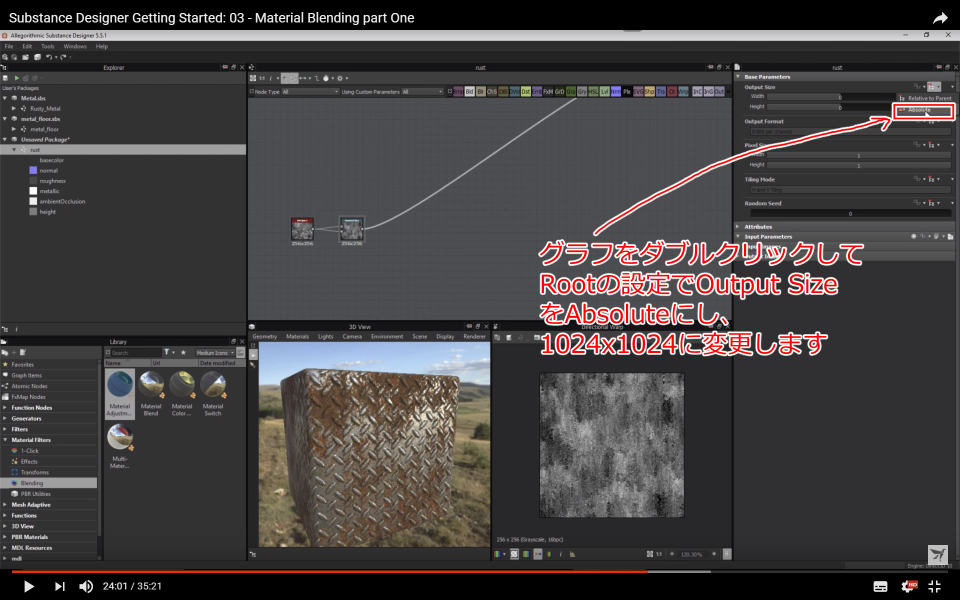Select the height output
The image size is (960, 600).
[x=47, y=212]
